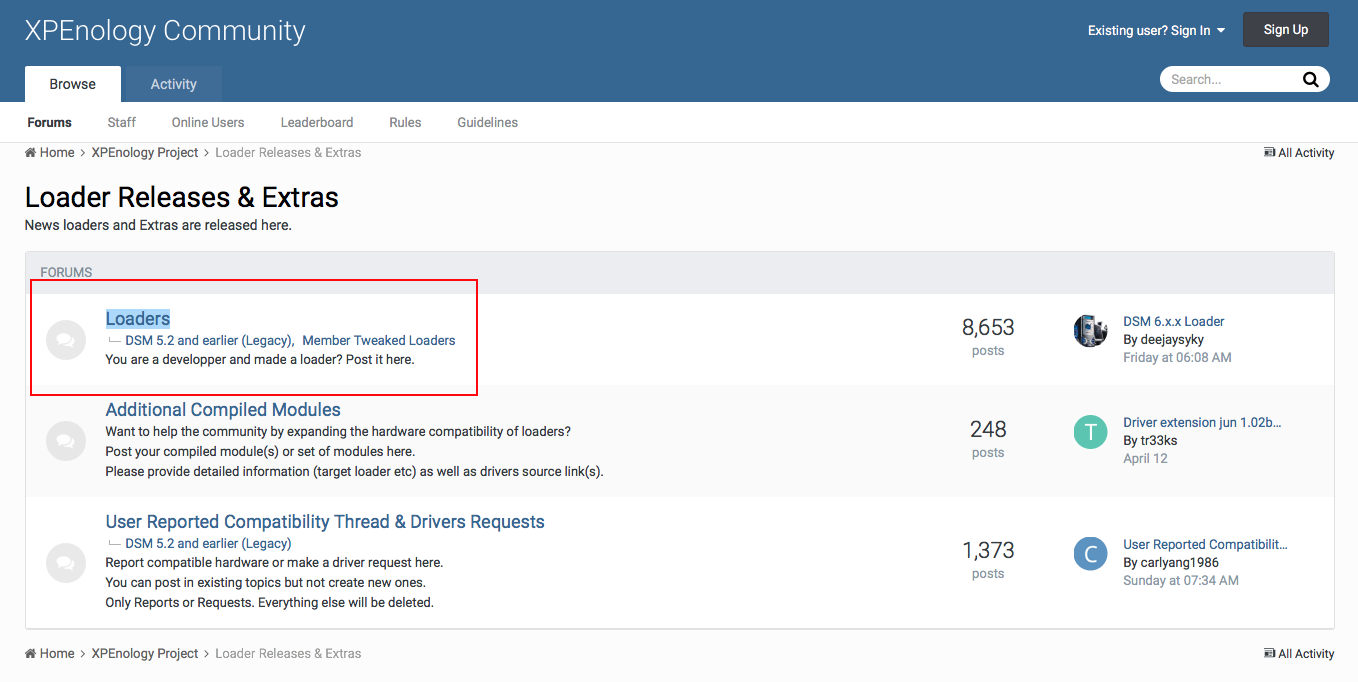Open User Reported Compatibility Thread forum
The width and height of the screenshot is (1358, 682).
[325, 522]
